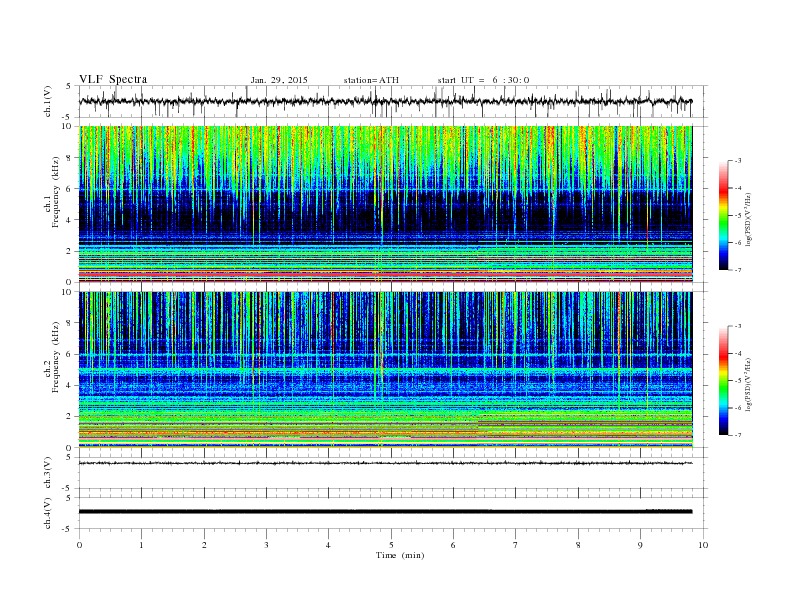Click the "ch.4(V)" axis label
Screen dimensions: 792x612
pos(48,513)
